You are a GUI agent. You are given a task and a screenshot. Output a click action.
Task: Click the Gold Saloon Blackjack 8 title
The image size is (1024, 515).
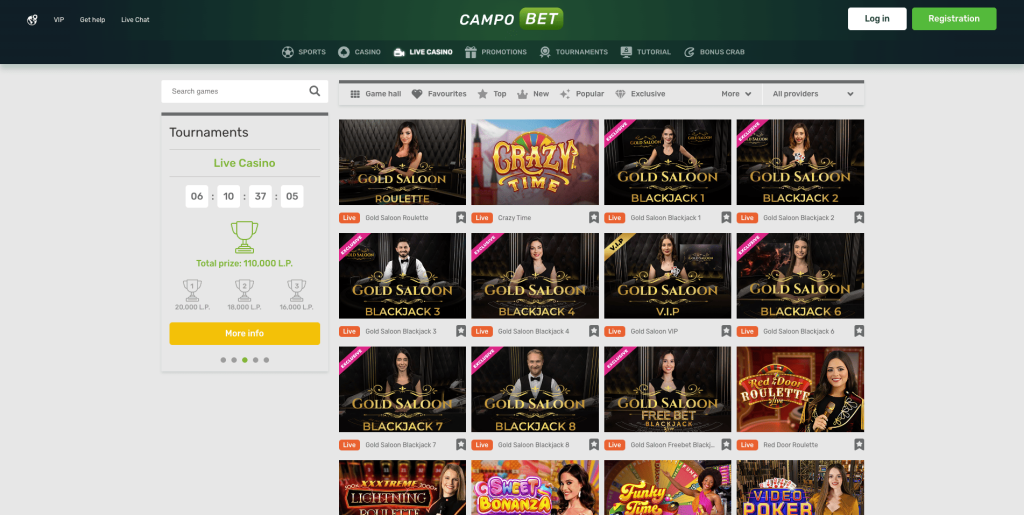tap(534, 445)
